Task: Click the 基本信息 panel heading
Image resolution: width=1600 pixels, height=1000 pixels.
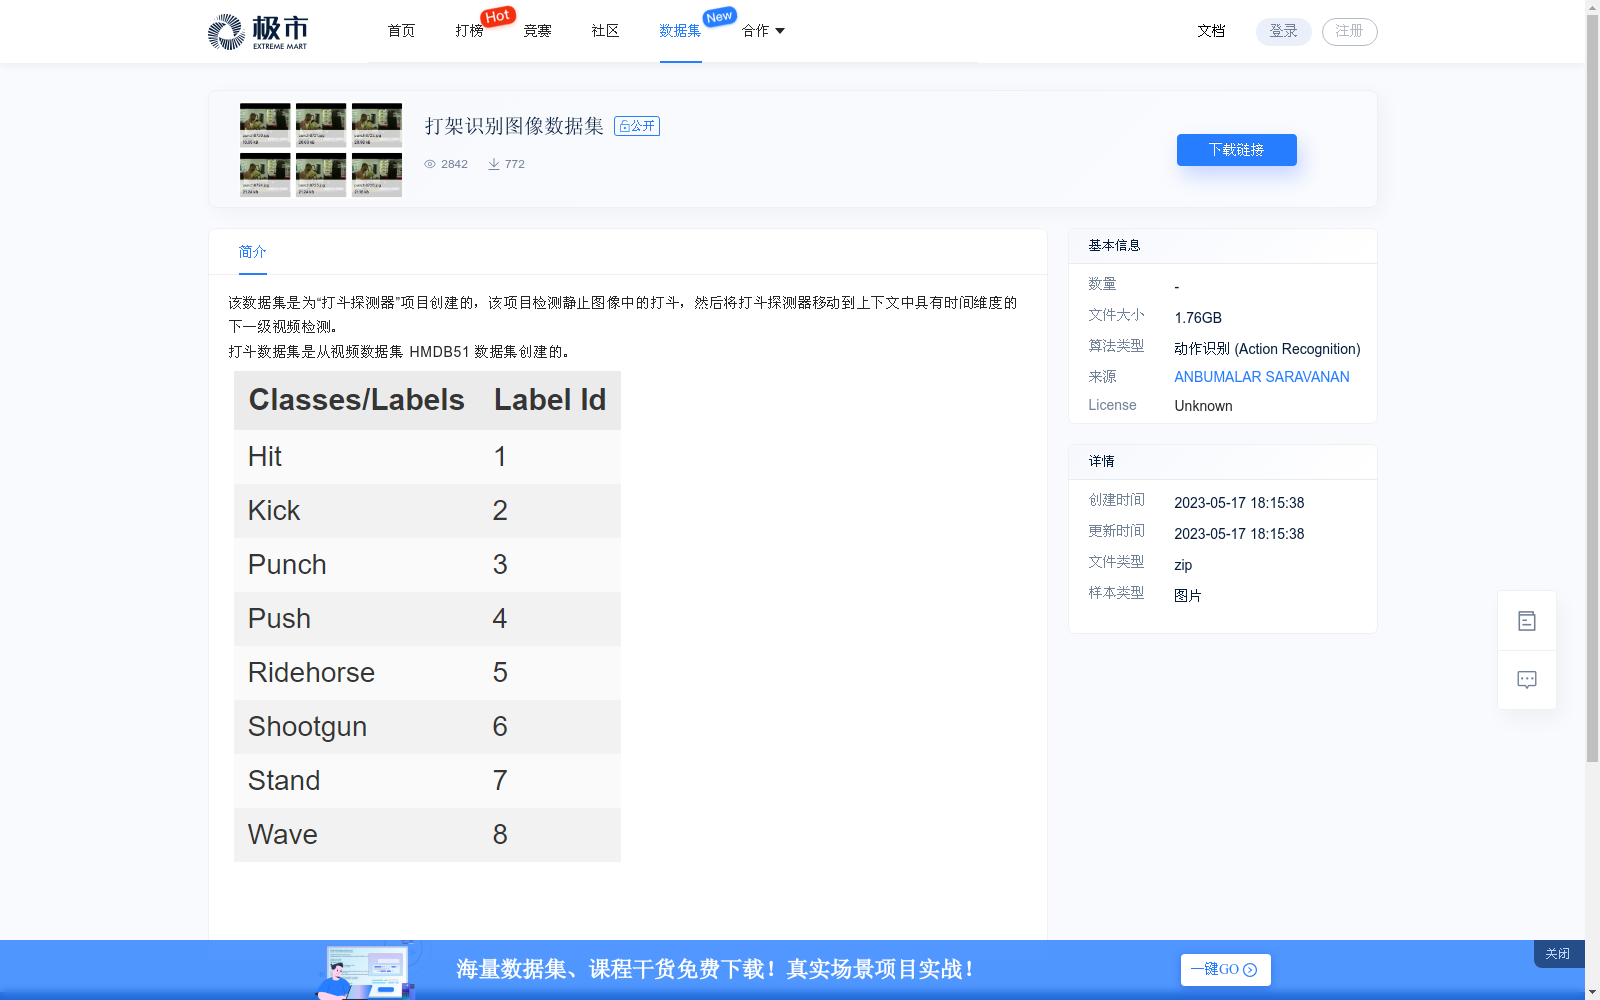Action: [x=1114, y=245]
